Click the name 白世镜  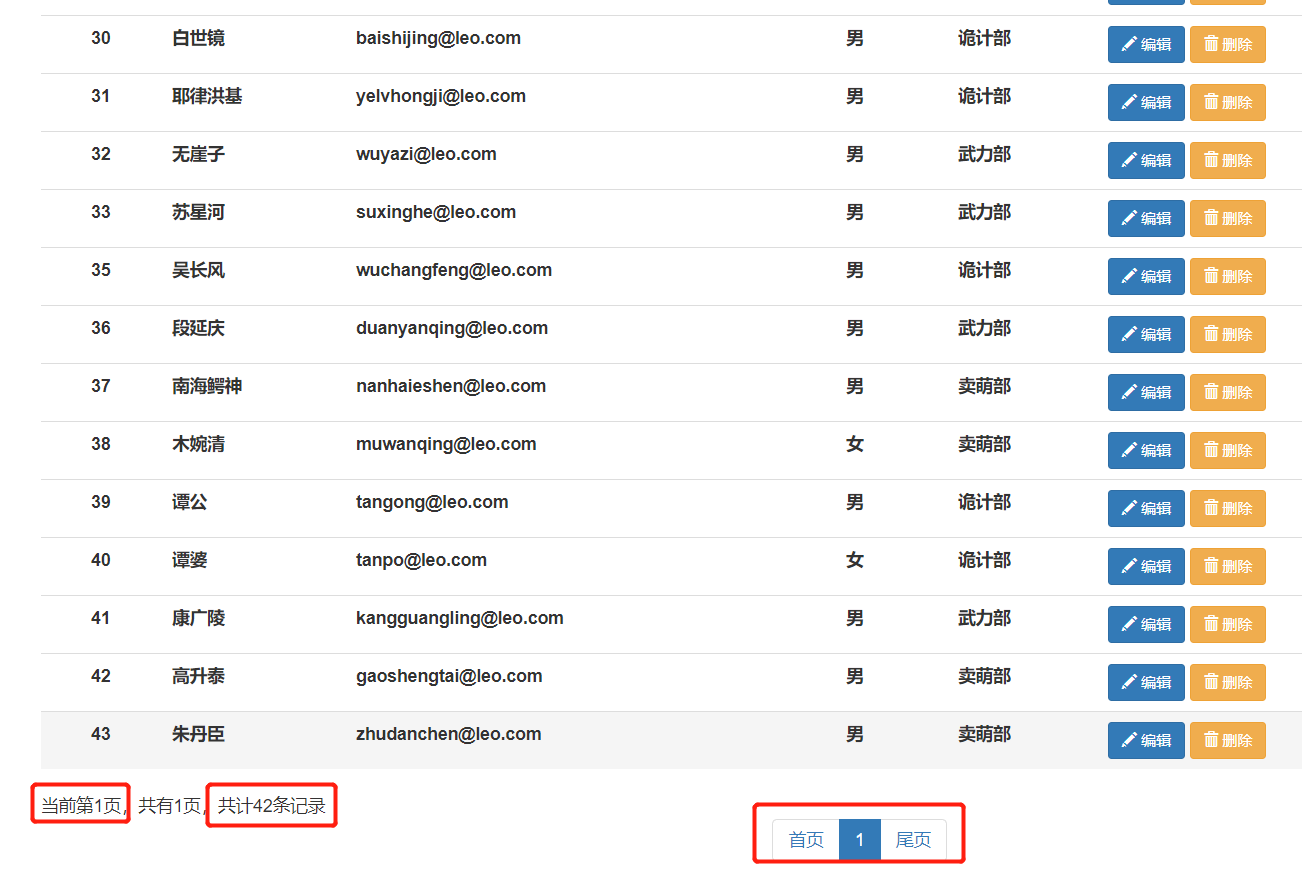198,38
